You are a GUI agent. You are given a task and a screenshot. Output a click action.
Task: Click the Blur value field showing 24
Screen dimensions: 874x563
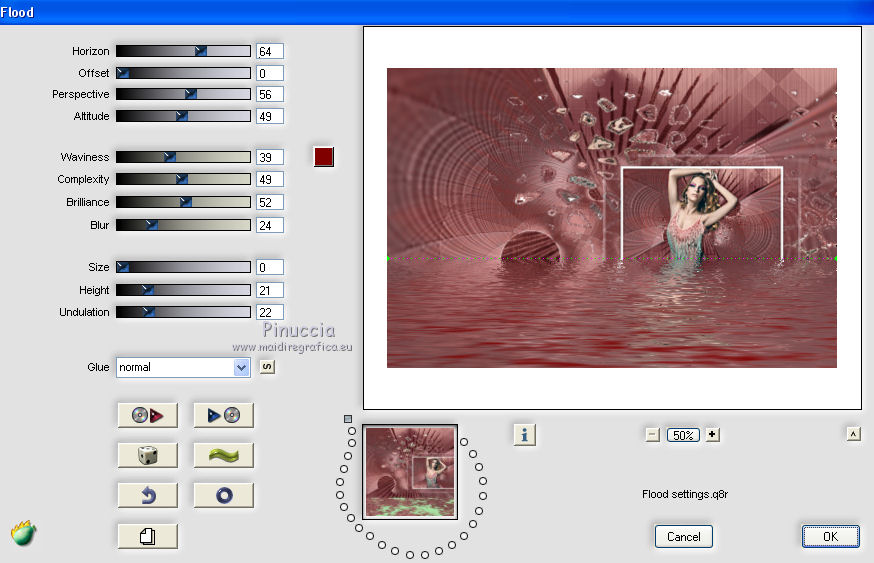point(270,225)
